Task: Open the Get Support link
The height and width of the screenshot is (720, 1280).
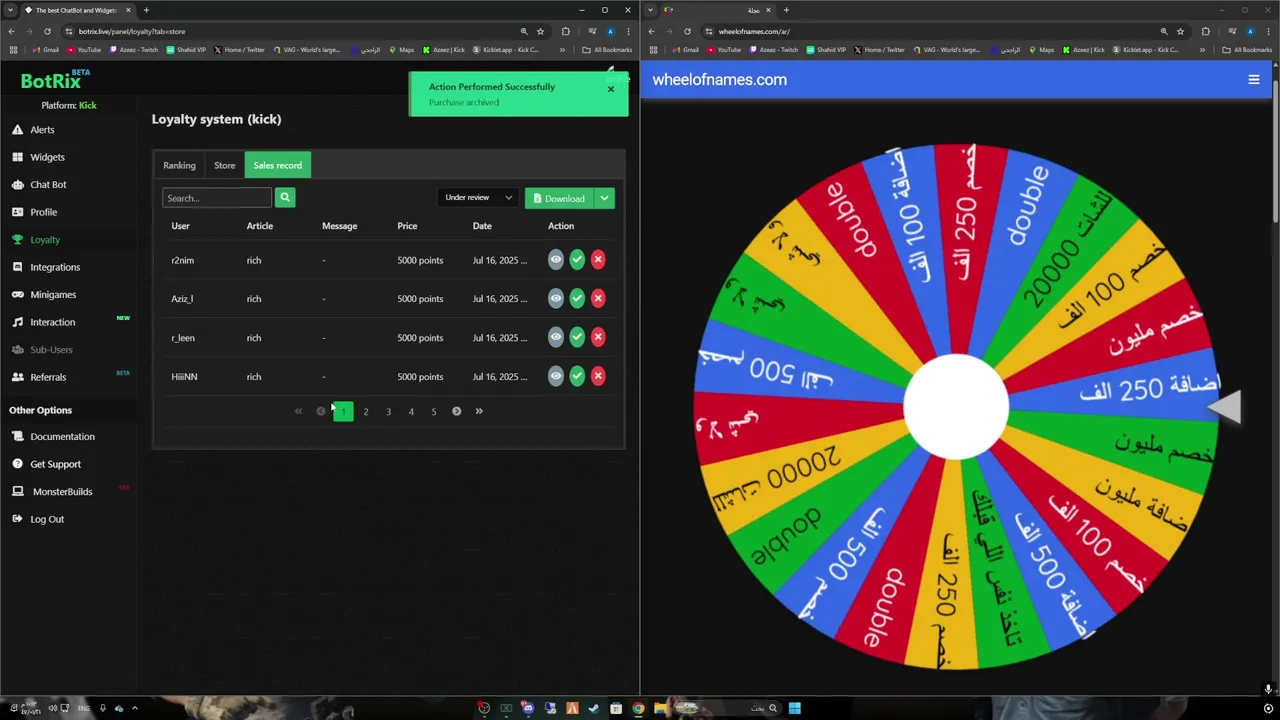Action: click(x=55, y=464)
